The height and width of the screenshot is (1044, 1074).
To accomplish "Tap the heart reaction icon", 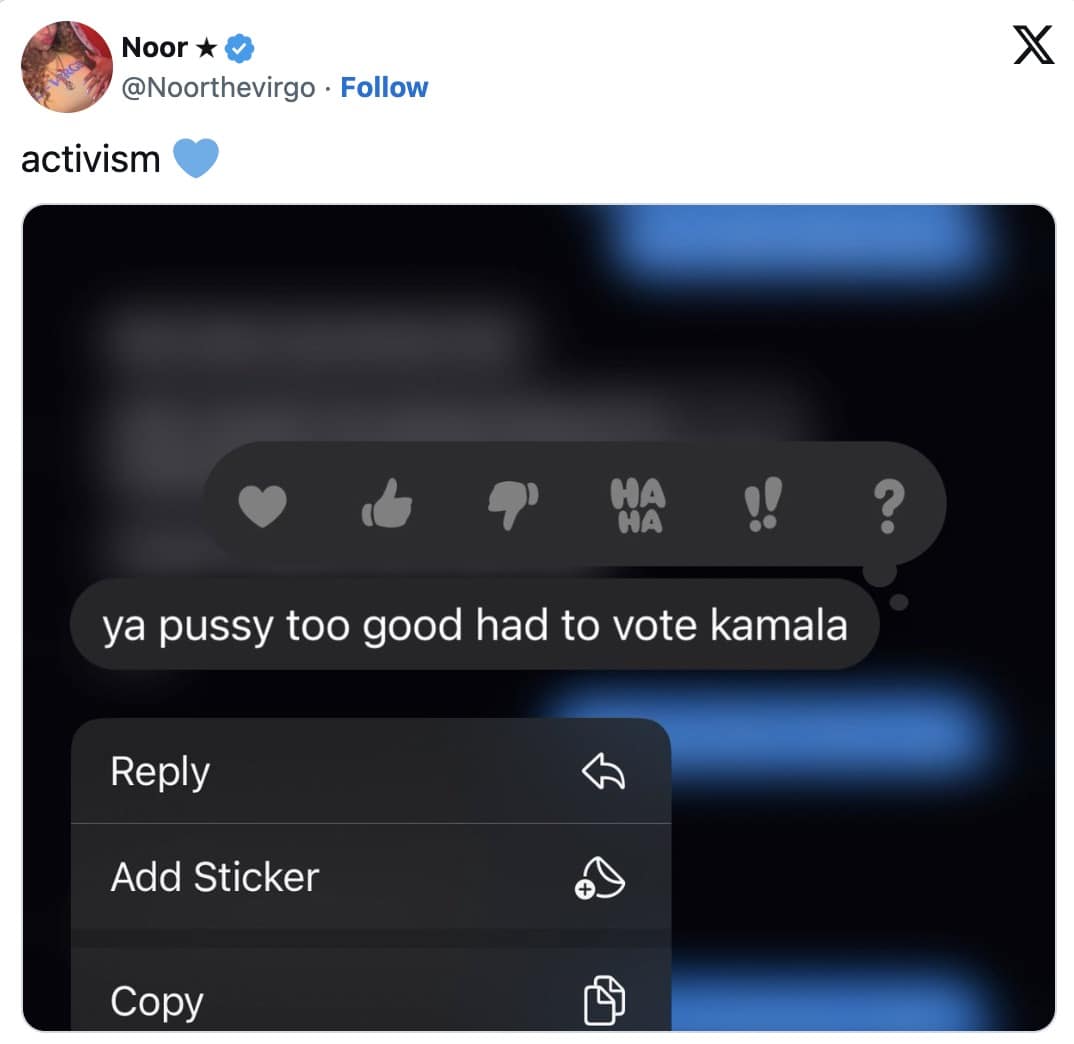I will (x=263, y=506).
